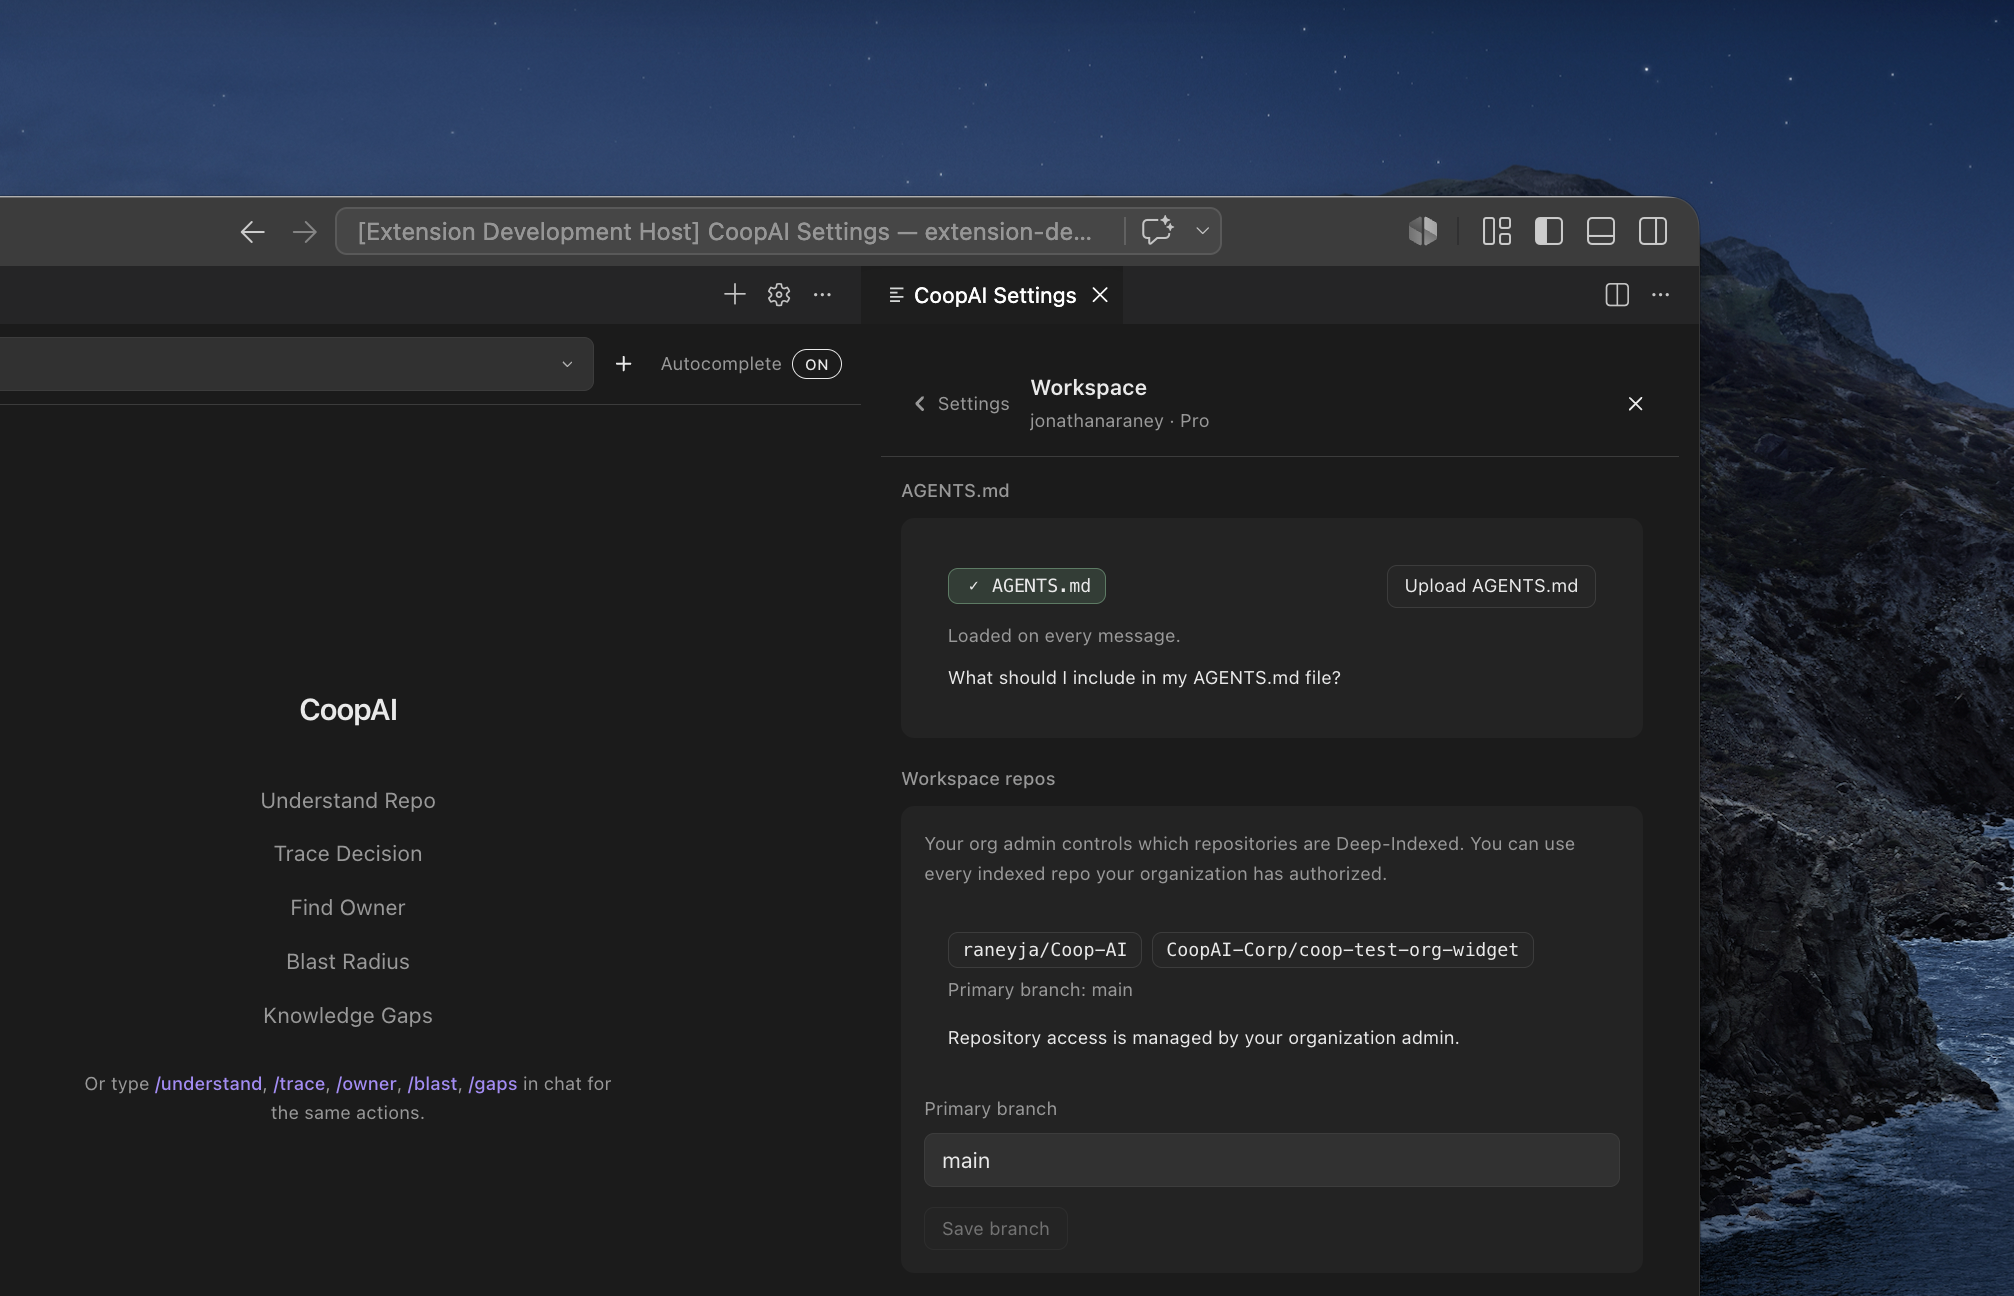Toggle the bottom panel icon
Viewport: 2014px width, 1296px height.
point(1600,231)
